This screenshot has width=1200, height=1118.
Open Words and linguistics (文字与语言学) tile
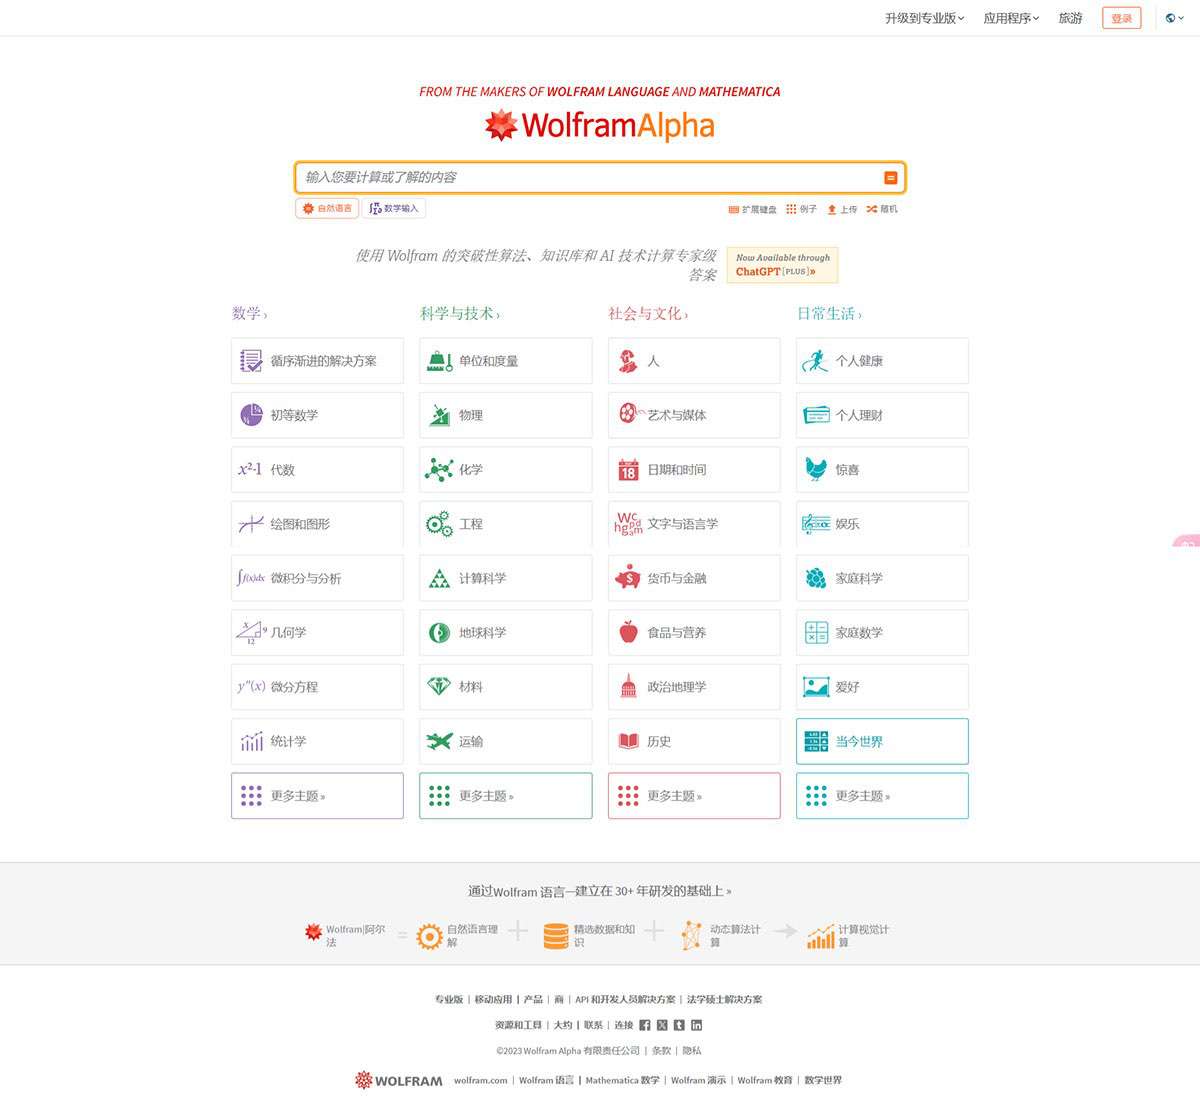coord(694,524)
